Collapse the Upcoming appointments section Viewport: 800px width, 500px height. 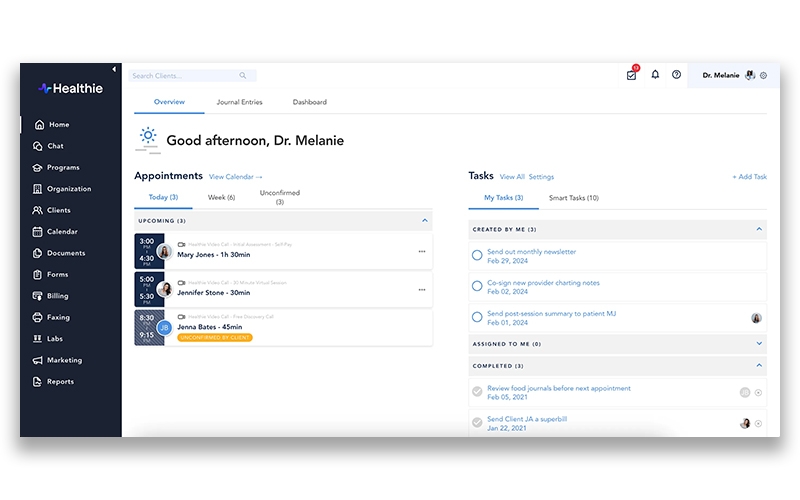425,220
